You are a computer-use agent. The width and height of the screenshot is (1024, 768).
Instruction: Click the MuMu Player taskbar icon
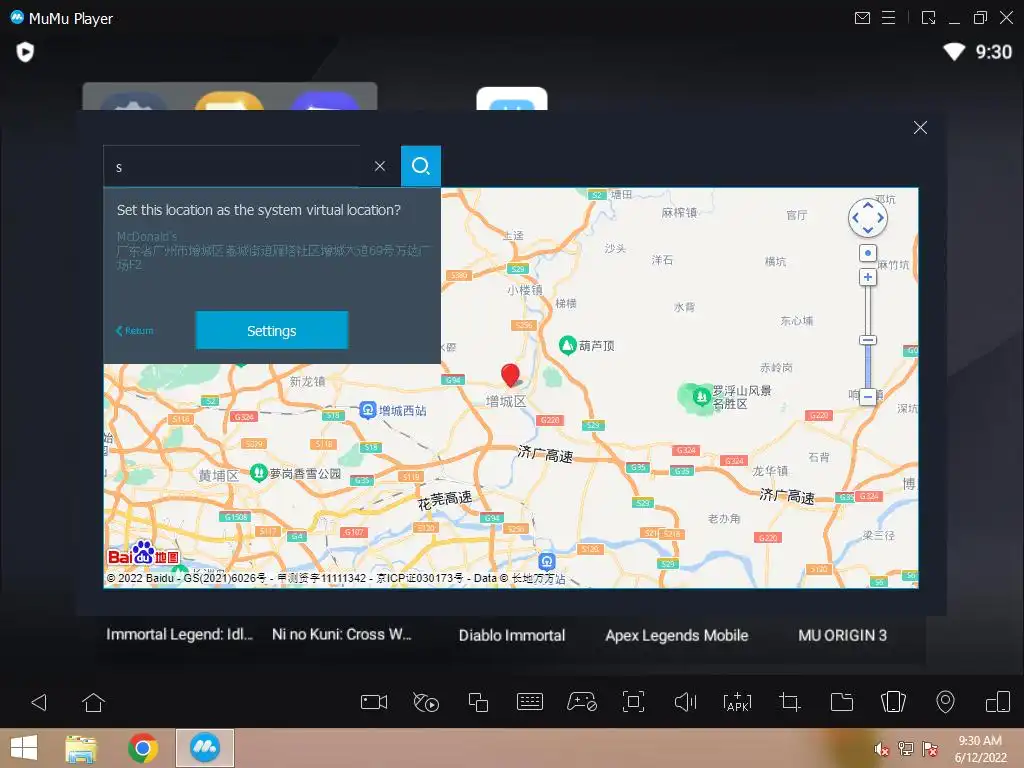(x=205, y=748)
